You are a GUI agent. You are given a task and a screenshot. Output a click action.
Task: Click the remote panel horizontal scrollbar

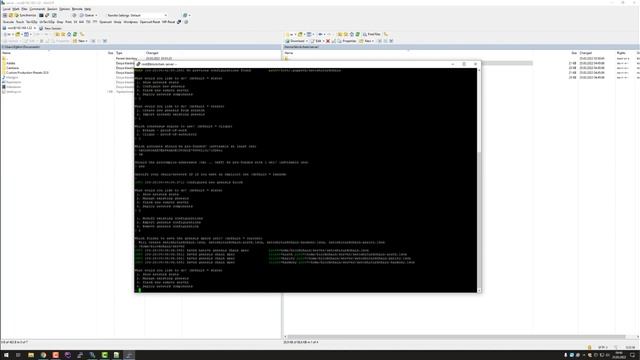pyautogui.click(x=457, y=337)
